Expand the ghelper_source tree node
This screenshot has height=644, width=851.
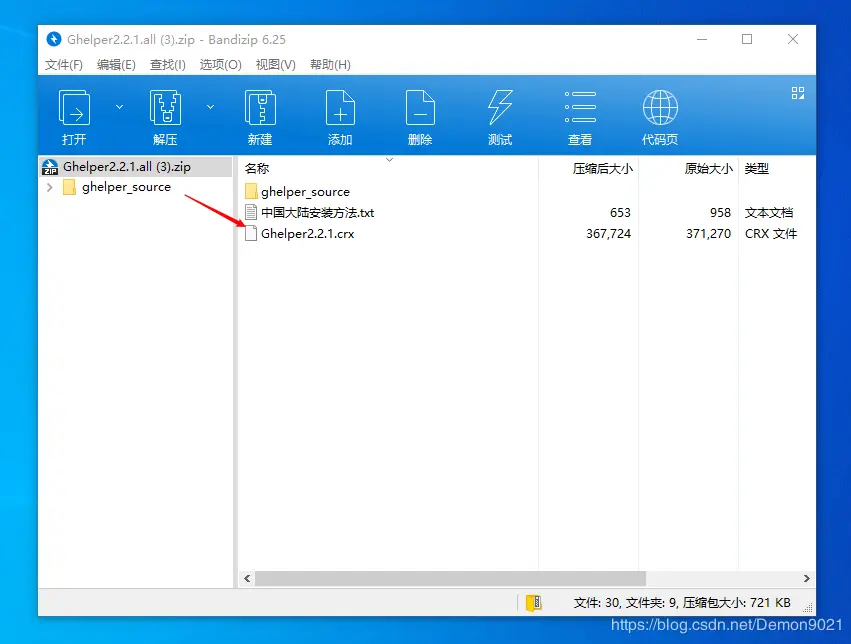coord(50,187)
